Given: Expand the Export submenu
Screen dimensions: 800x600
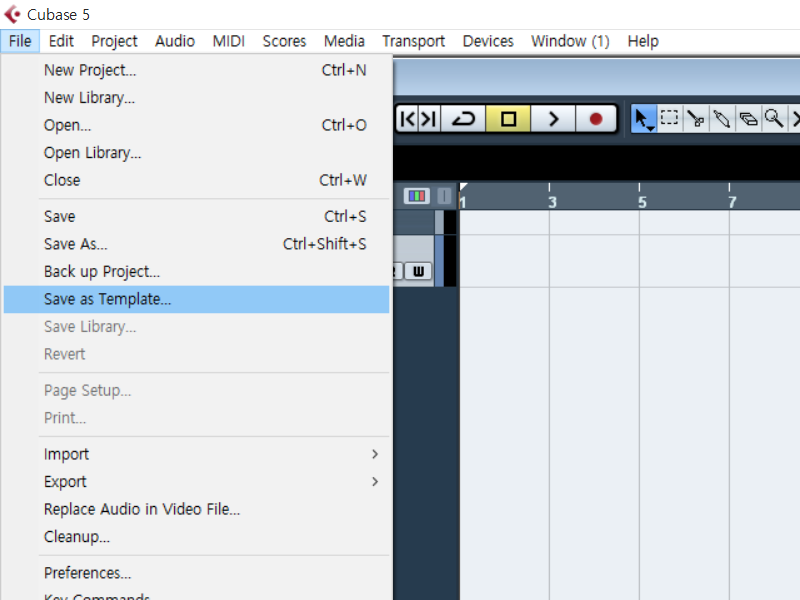Looking at the screenshot, I should (x=196, y=482).
